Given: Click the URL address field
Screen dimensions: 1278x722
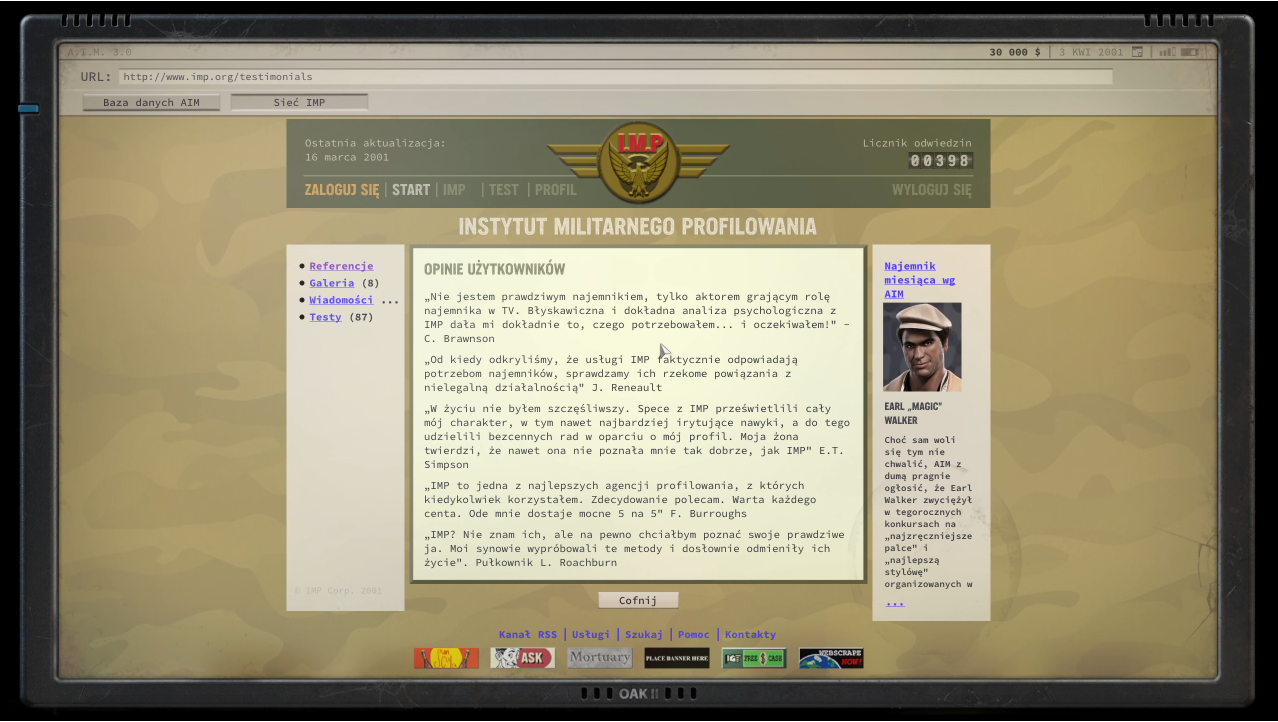Looking at the screenshot, I should (615, 77).
